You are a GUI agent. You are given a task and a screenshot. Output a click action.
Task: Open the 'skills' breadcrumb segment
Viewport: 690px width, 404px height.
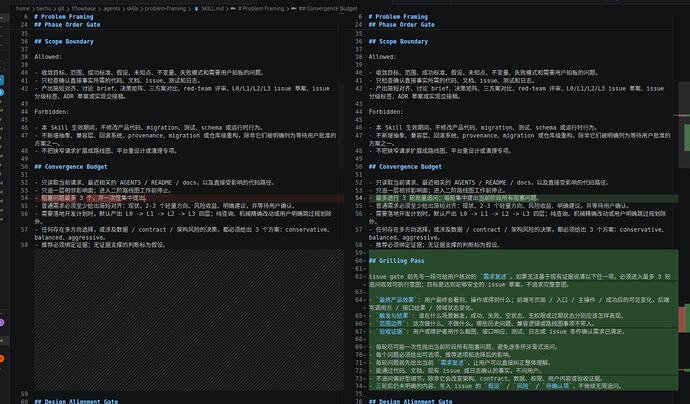132,8
